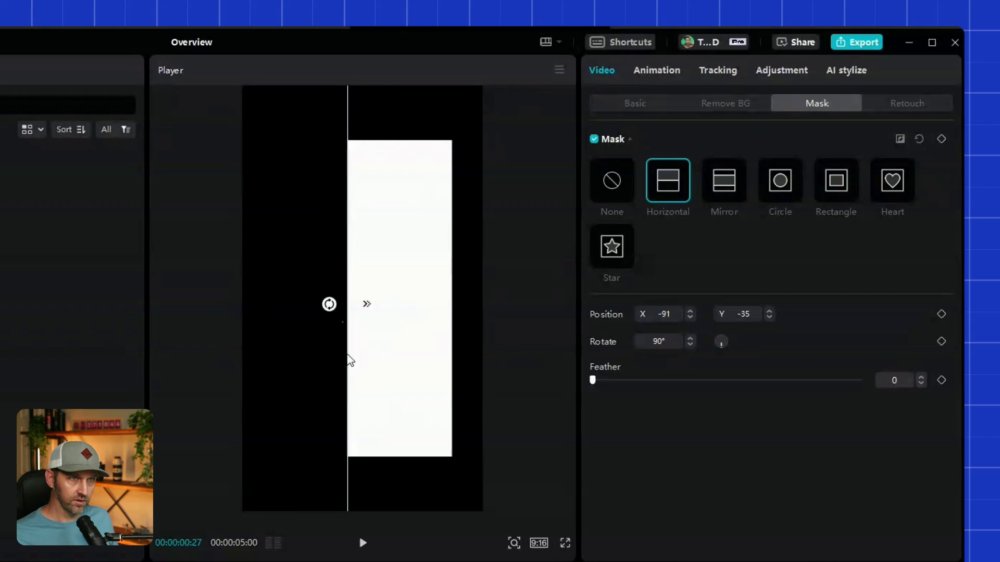
Task: Click the Rotate dial knob
Action: point(721,342)
